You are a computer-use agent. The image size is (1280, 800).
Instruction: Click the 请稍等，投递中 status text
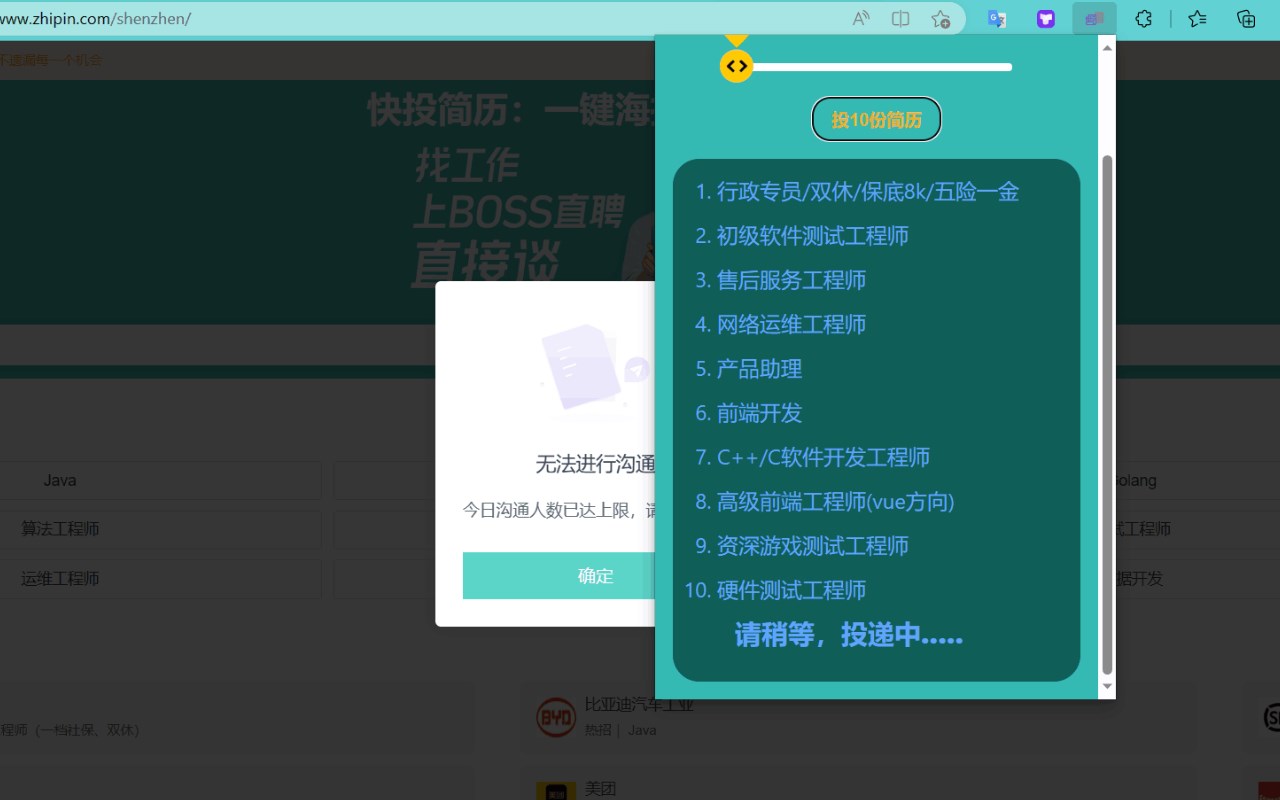849,635
